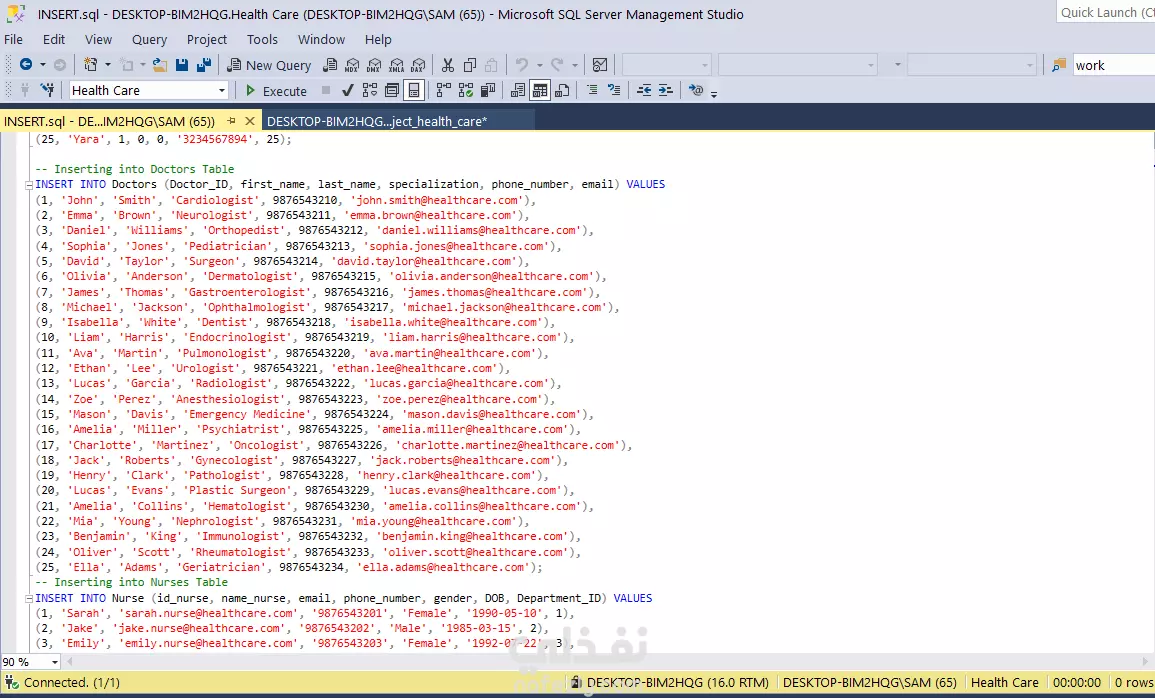Click the Include Client Statistics icon
1155x698 pixels.
point(488,90)
